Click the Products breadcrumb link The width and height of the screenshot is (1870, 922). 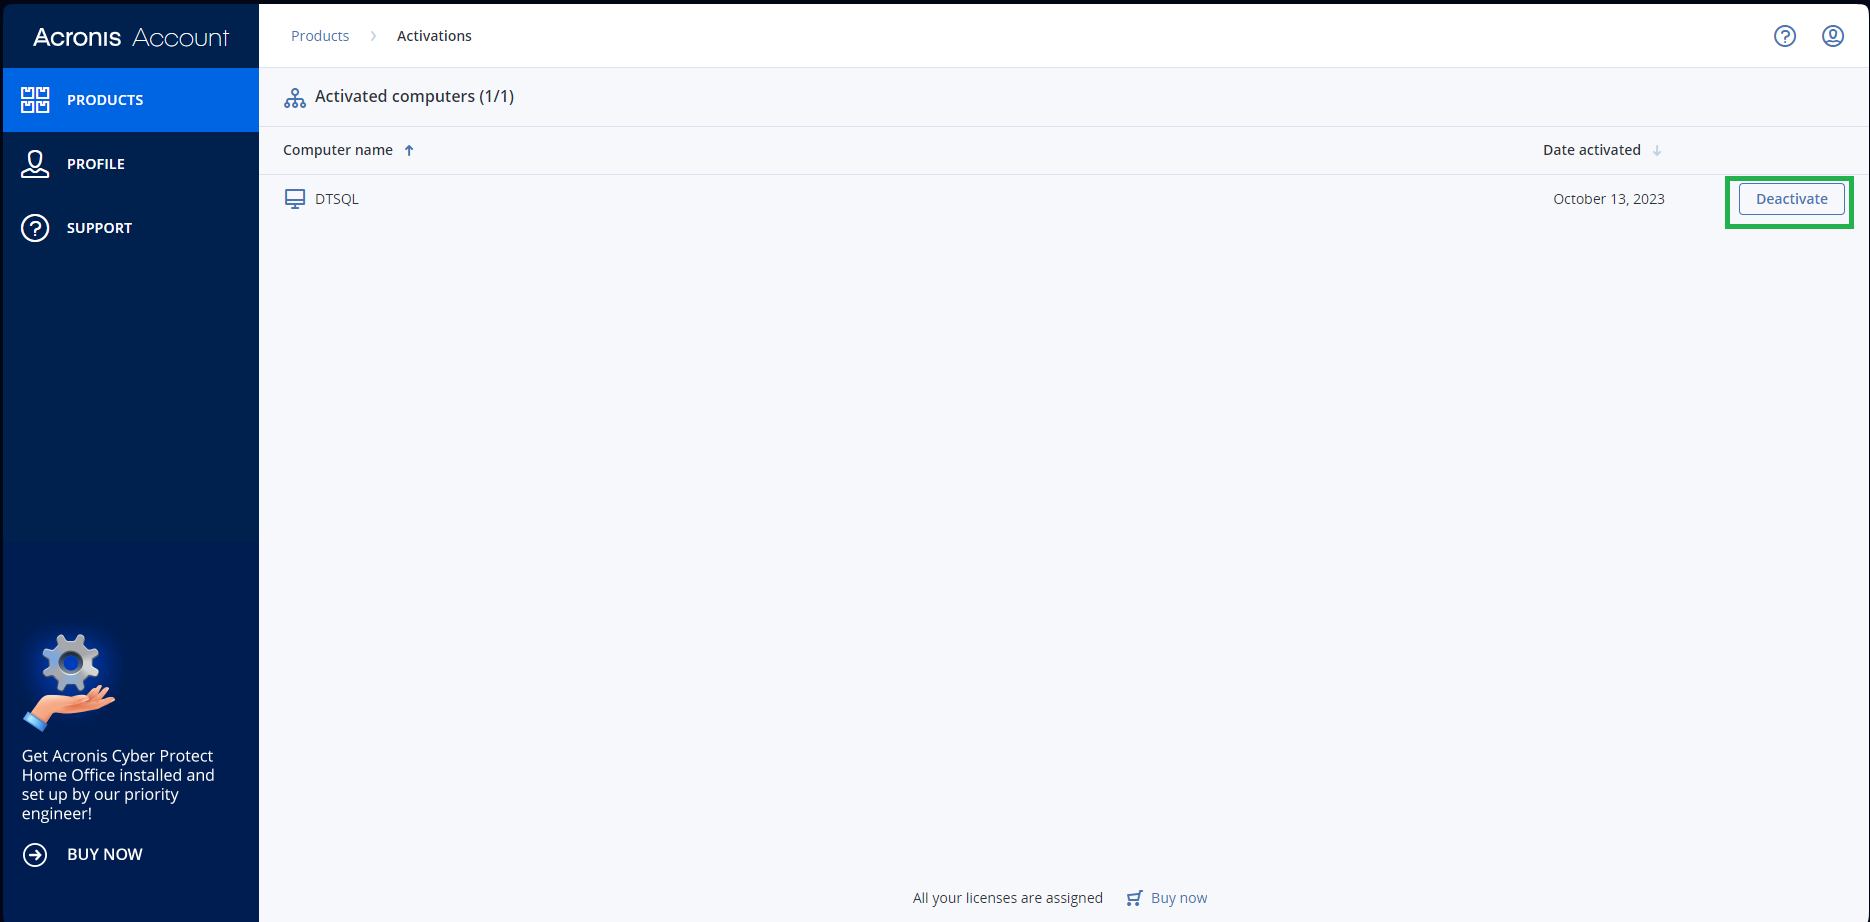[319, 36]
